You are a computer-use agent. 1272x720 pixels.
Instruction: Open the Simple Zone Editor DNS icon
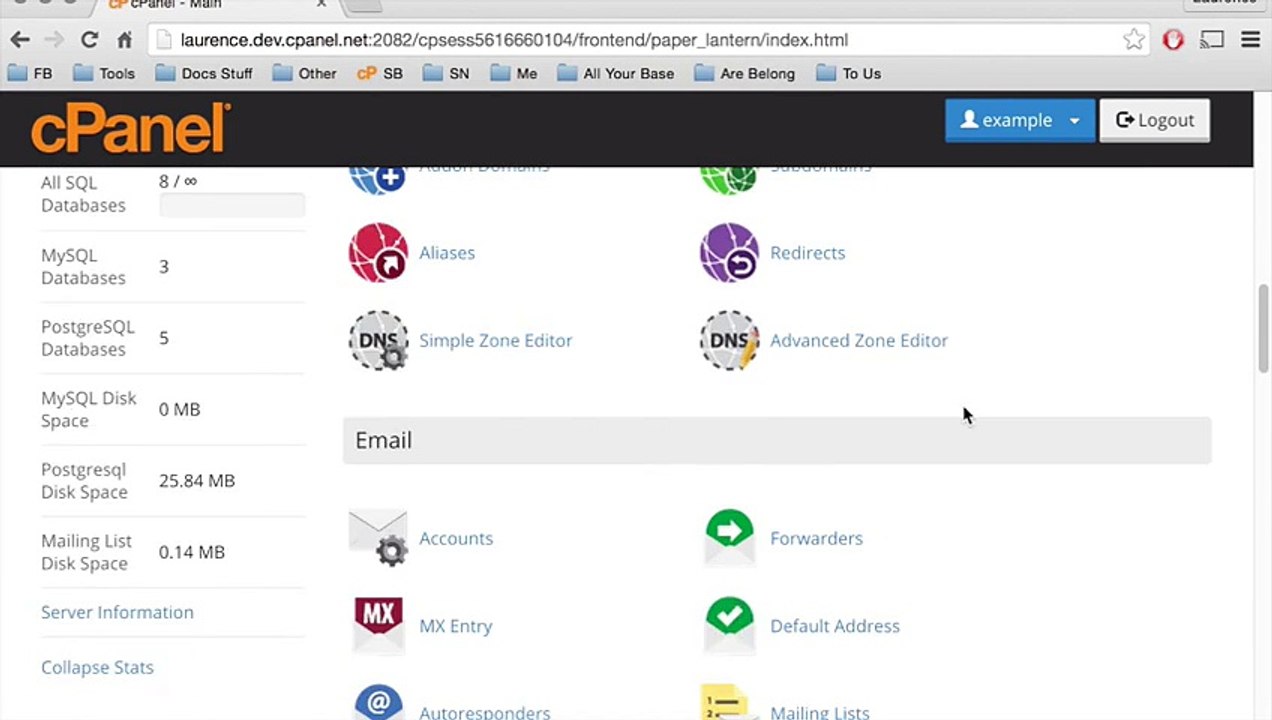point(378,341)
